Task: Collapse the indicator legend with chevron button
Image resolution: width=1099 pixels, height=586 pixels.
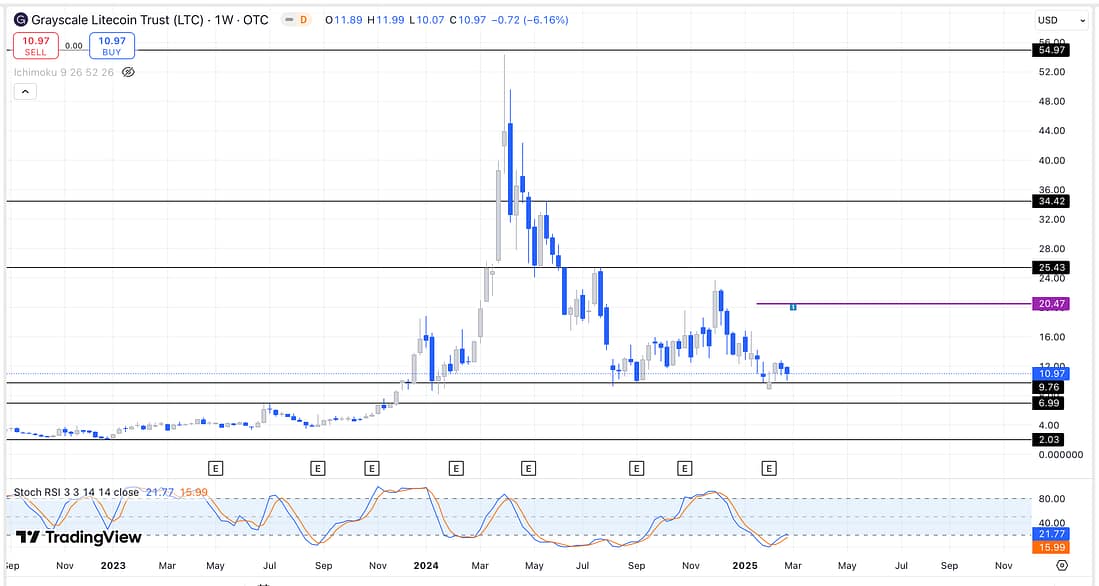Action: (25, 91)
